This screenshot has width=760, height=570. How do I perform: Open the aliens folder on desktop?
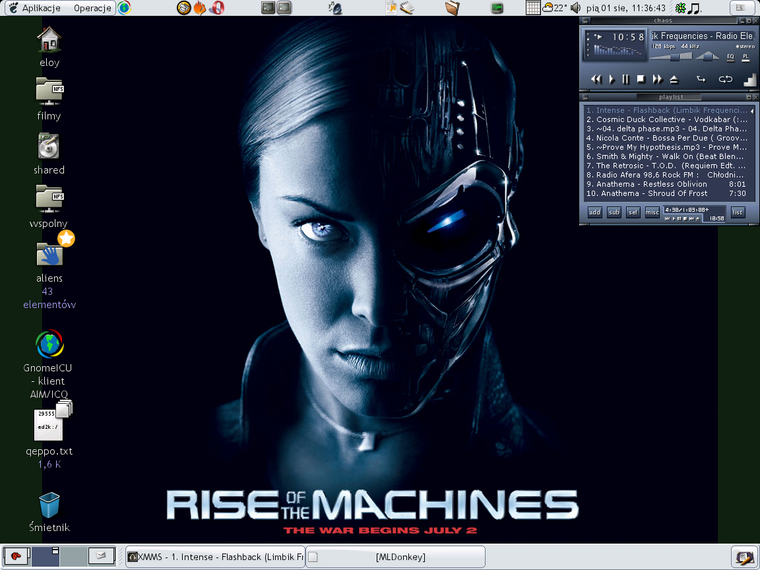[x=50, y=252]
